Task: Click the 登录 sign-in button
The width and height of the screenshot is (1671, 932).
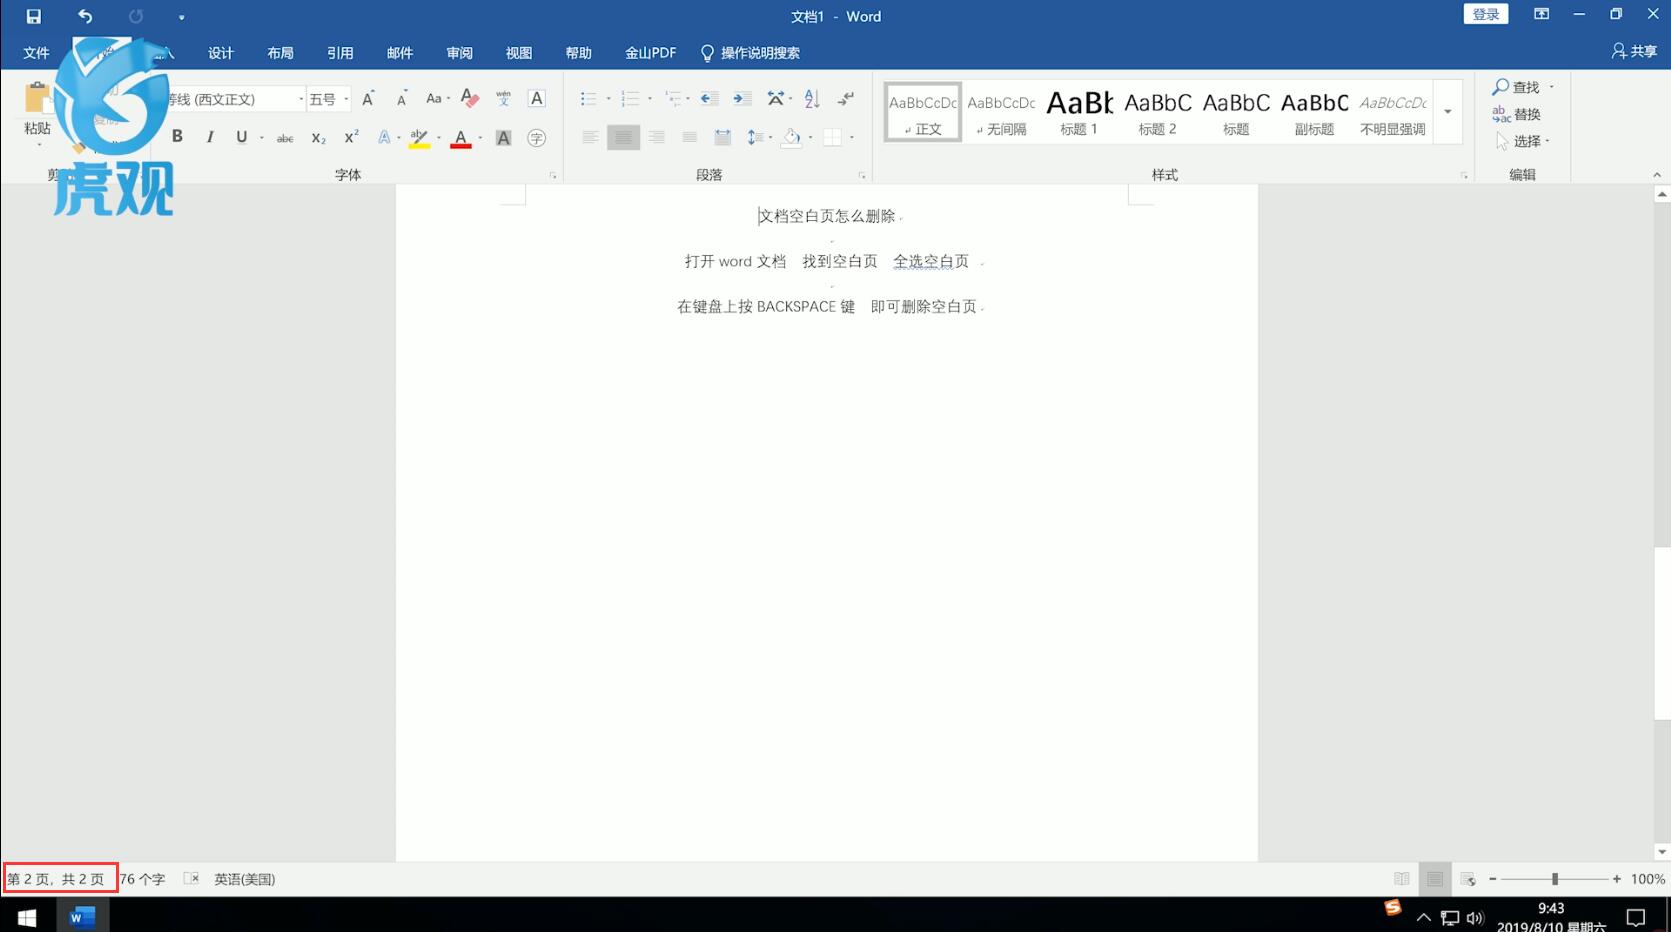Action: [x=1486, y=14]
